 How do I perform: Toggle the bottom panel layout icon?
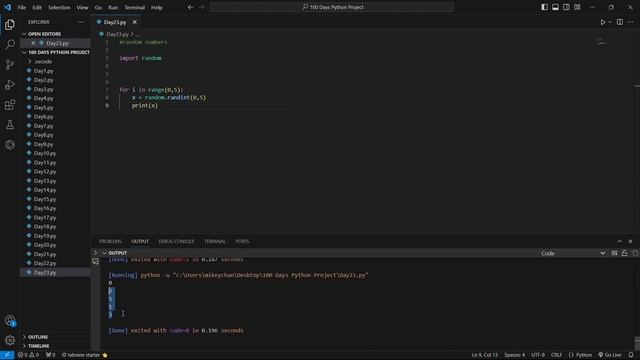click(556, 7)
